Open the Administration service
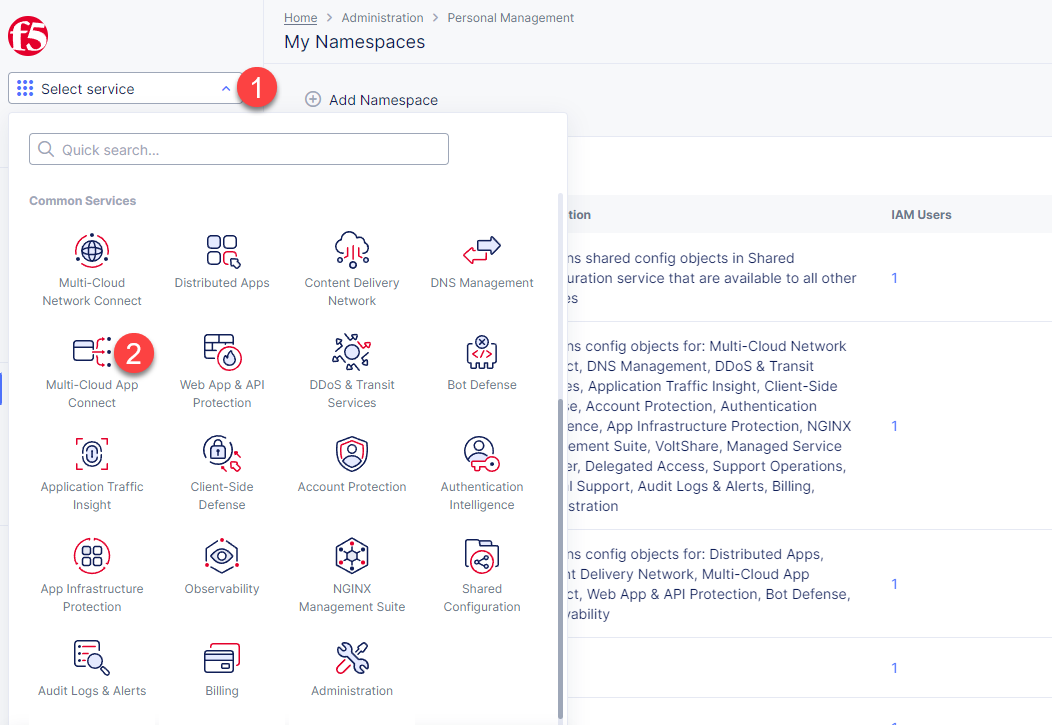This screenshot has height=725, width=1052. click(352, 669)
